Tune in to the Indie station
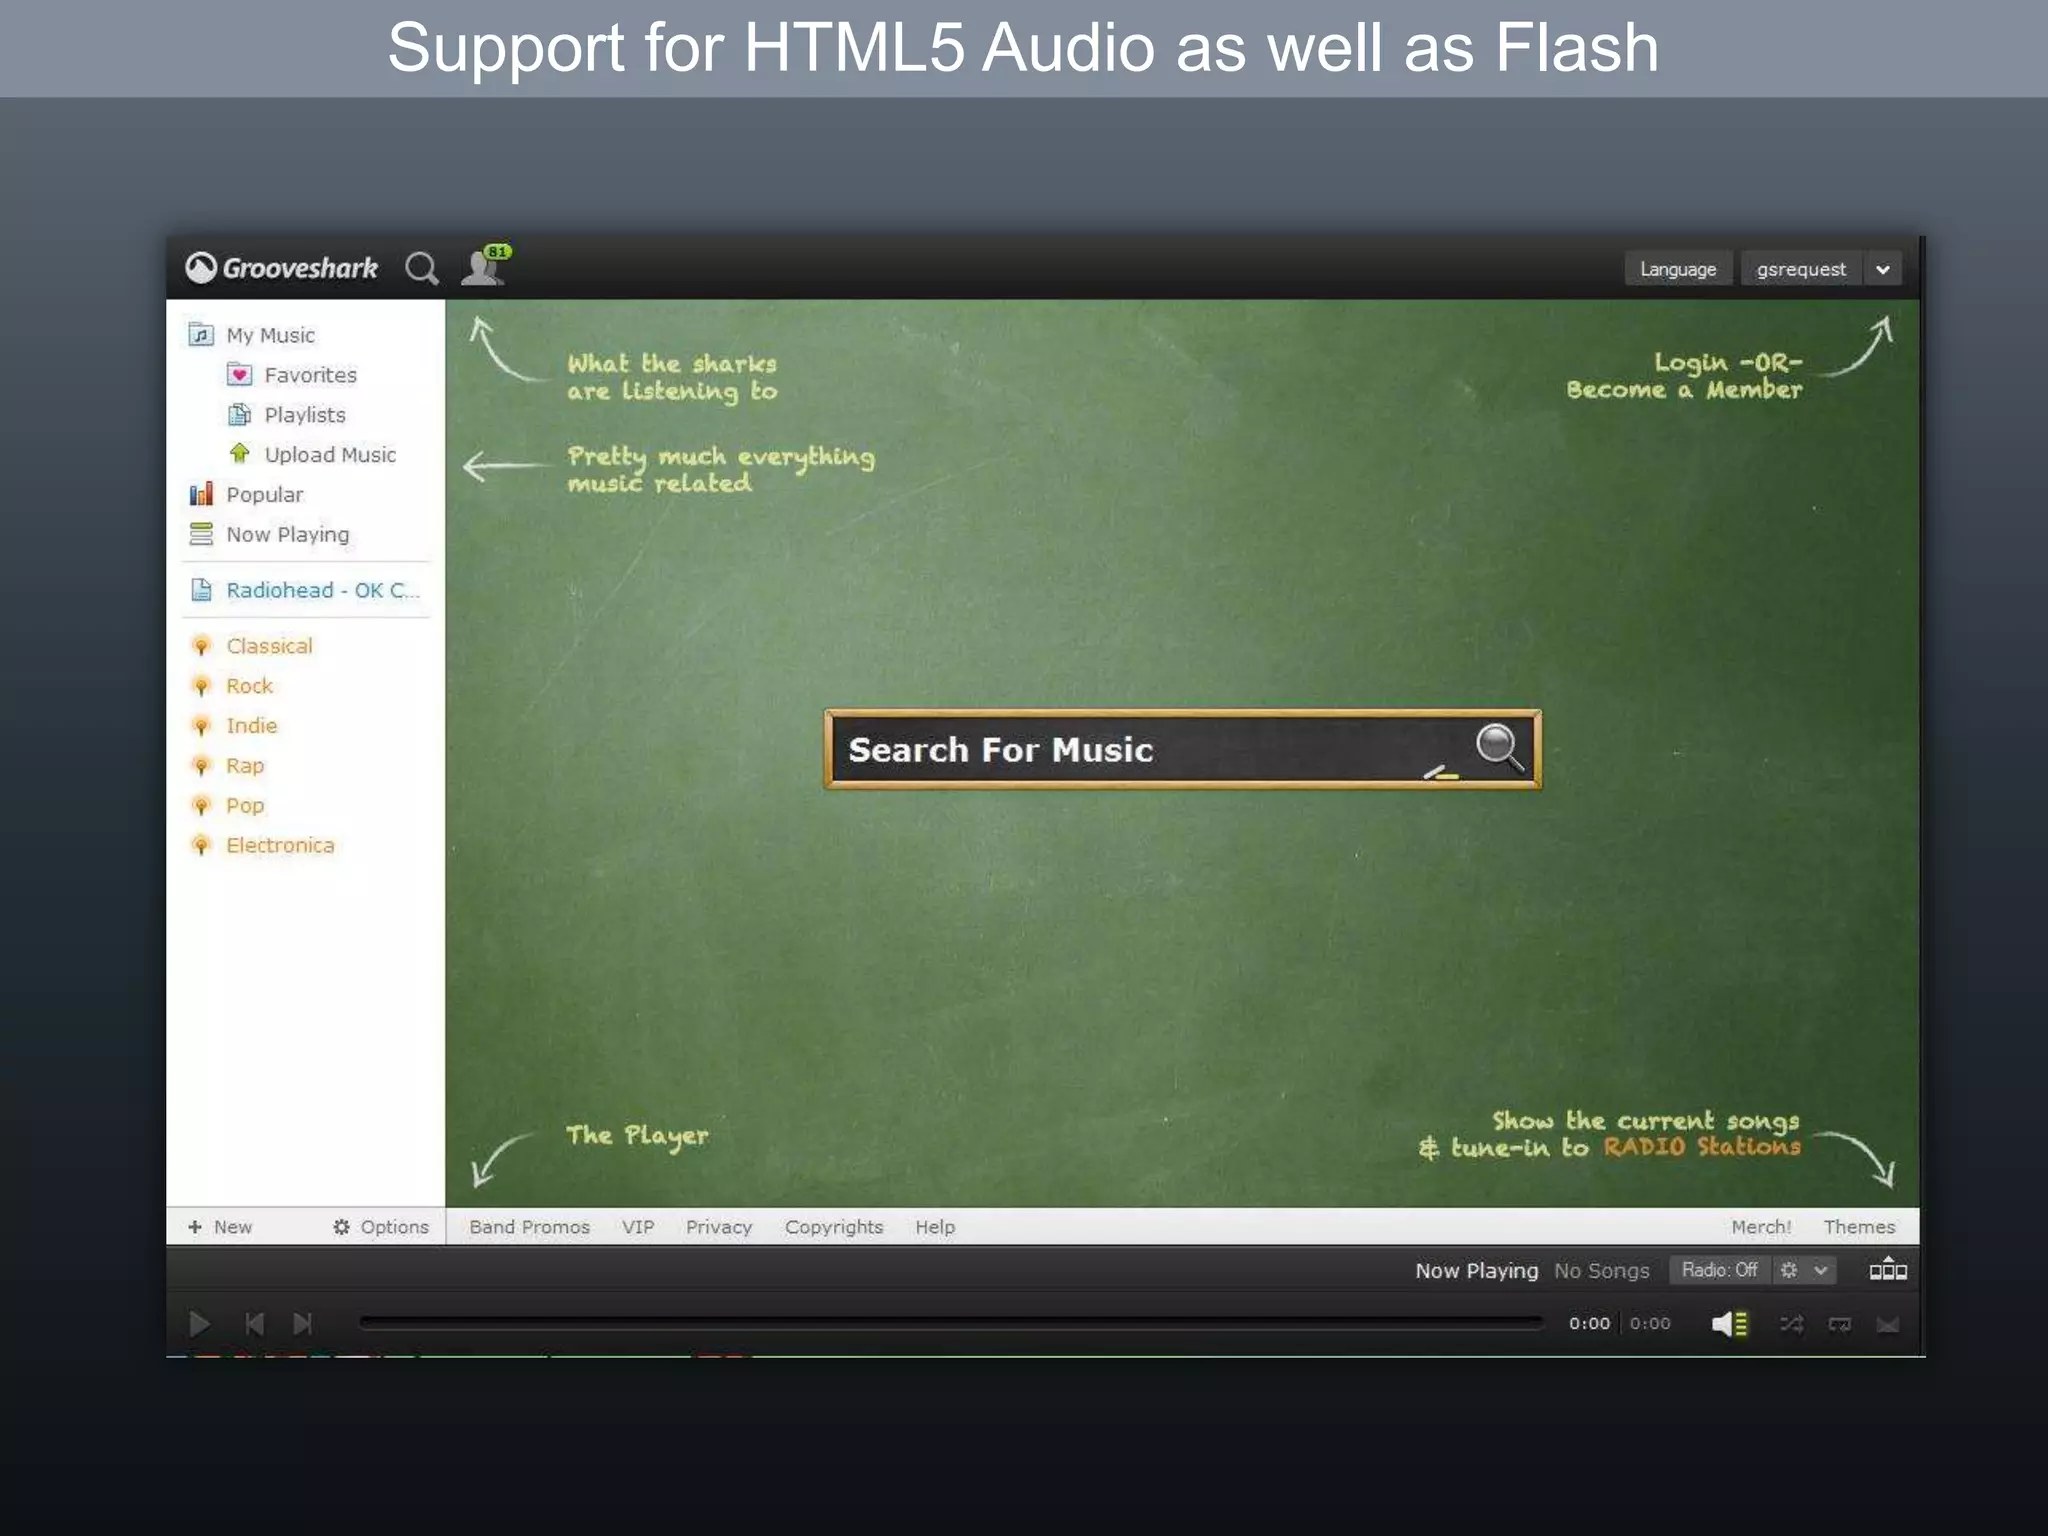The width and height of the screenshot is (2048, 1536). [251, 726]
